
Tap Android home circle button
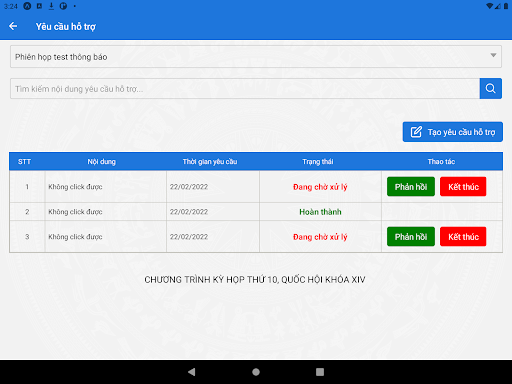[256, 372]
